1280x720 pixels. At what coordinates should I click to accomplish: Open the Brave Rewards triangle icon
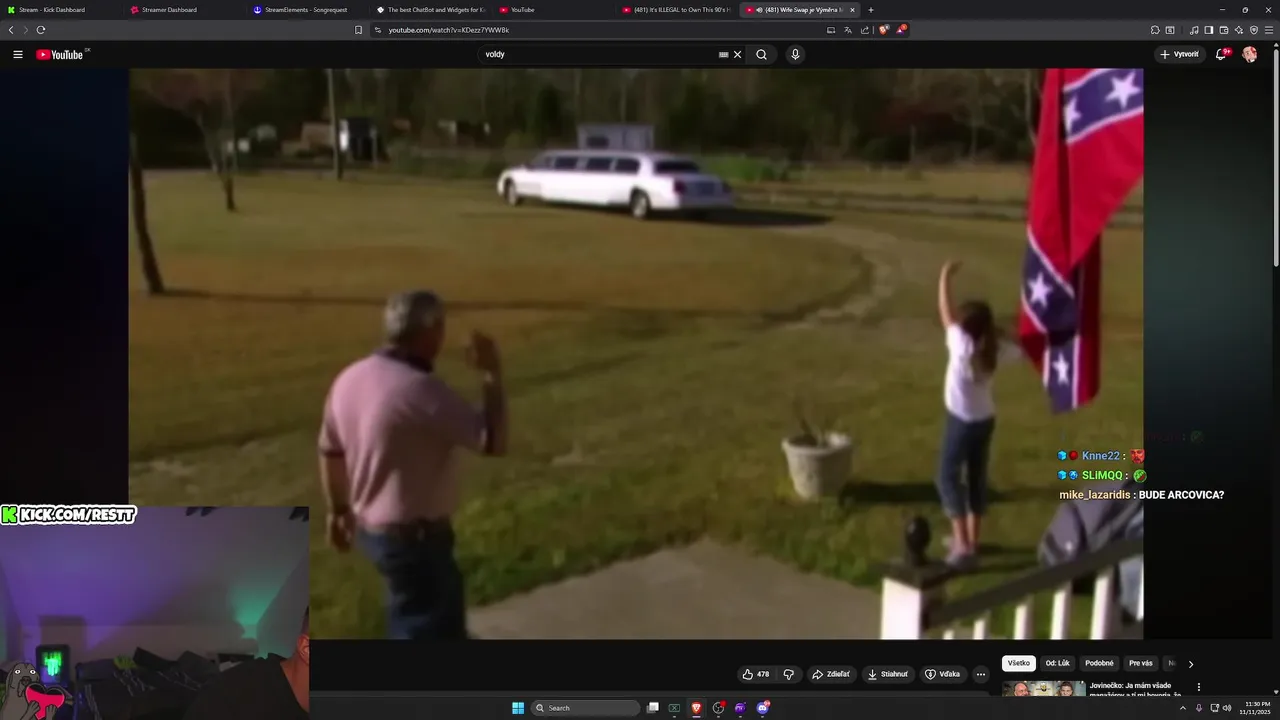click(x=900, y=30)
